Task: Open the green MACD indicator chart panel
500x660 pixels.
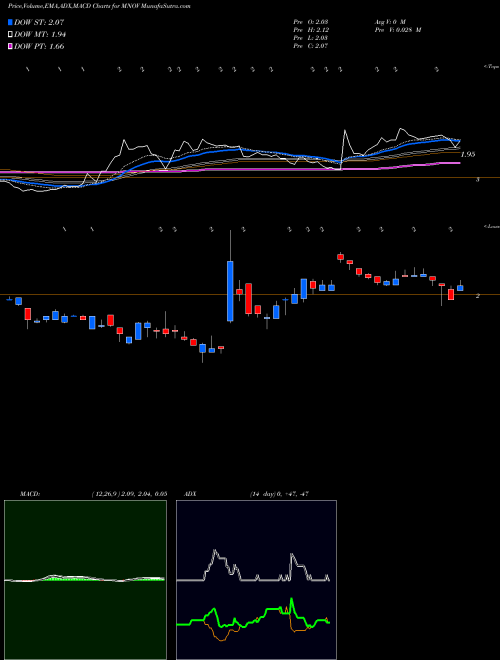Action: pos(85,580)
